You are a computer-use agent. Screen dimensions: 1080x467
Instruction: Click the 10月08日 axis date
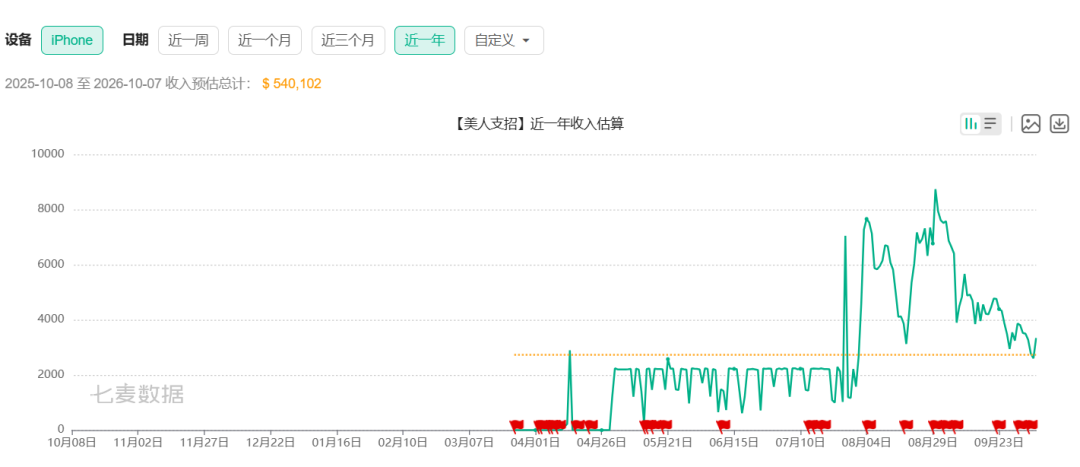(x=72, y=443)
